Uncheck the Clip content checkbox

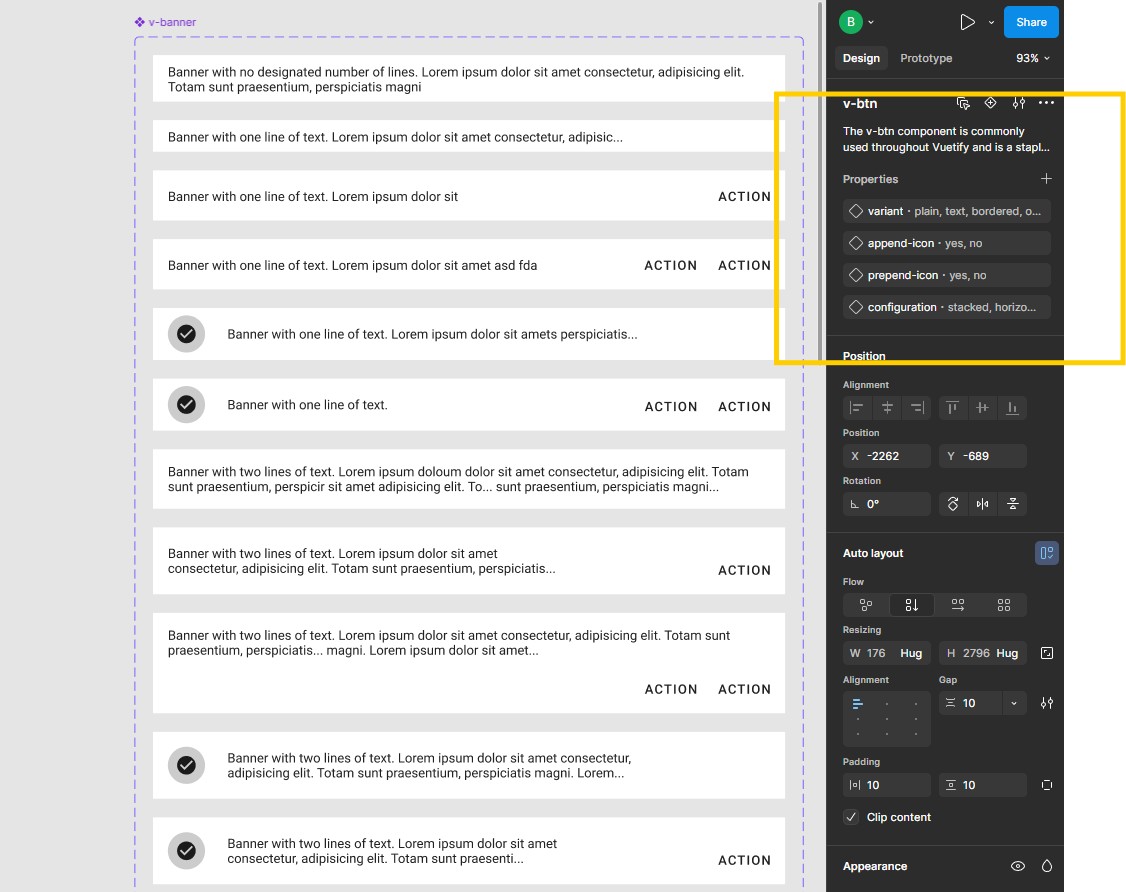851,817
